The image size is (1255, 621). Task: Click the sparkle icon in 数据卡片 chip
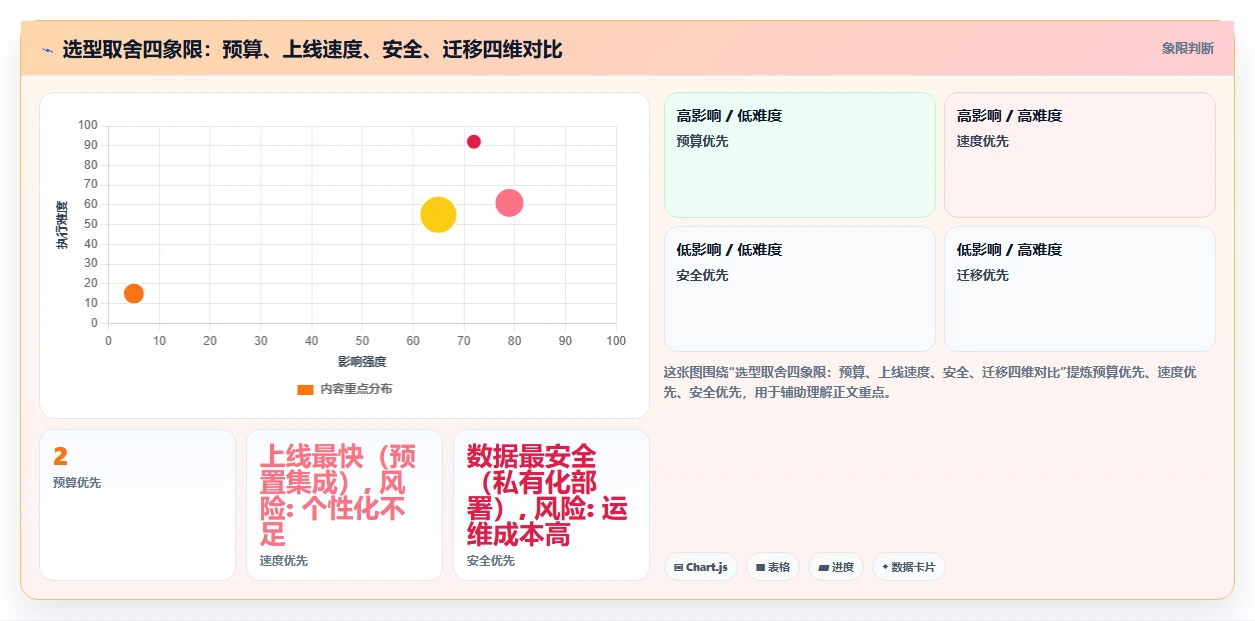[885, 568]
